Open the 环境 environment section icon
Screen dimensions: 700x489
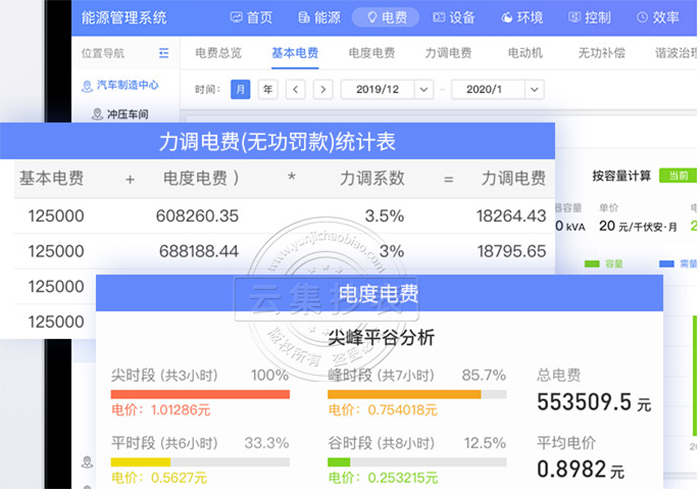click(507, 17)
